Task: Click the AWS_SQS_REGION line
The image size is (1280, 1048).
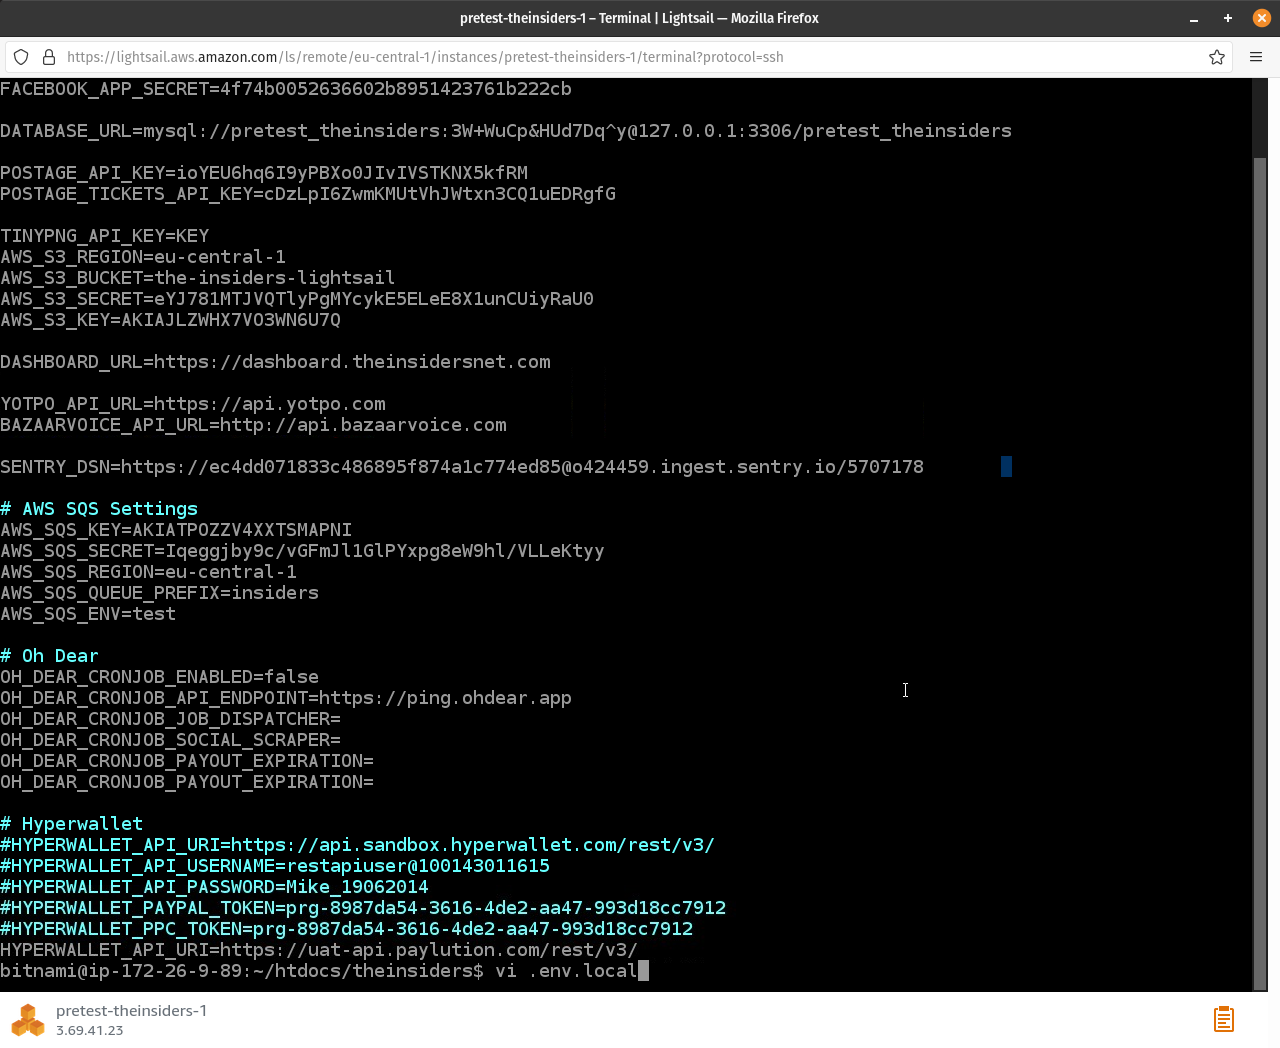Action: pos(148,572)
